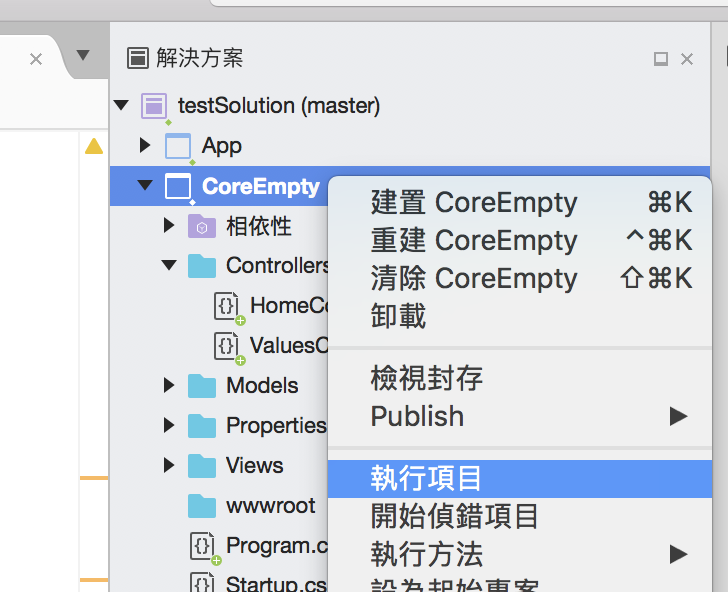The height and width of the screenshot is (592, 728).
Task: Choose 建置 CoreEmpty from context menu
Action: 520,203
